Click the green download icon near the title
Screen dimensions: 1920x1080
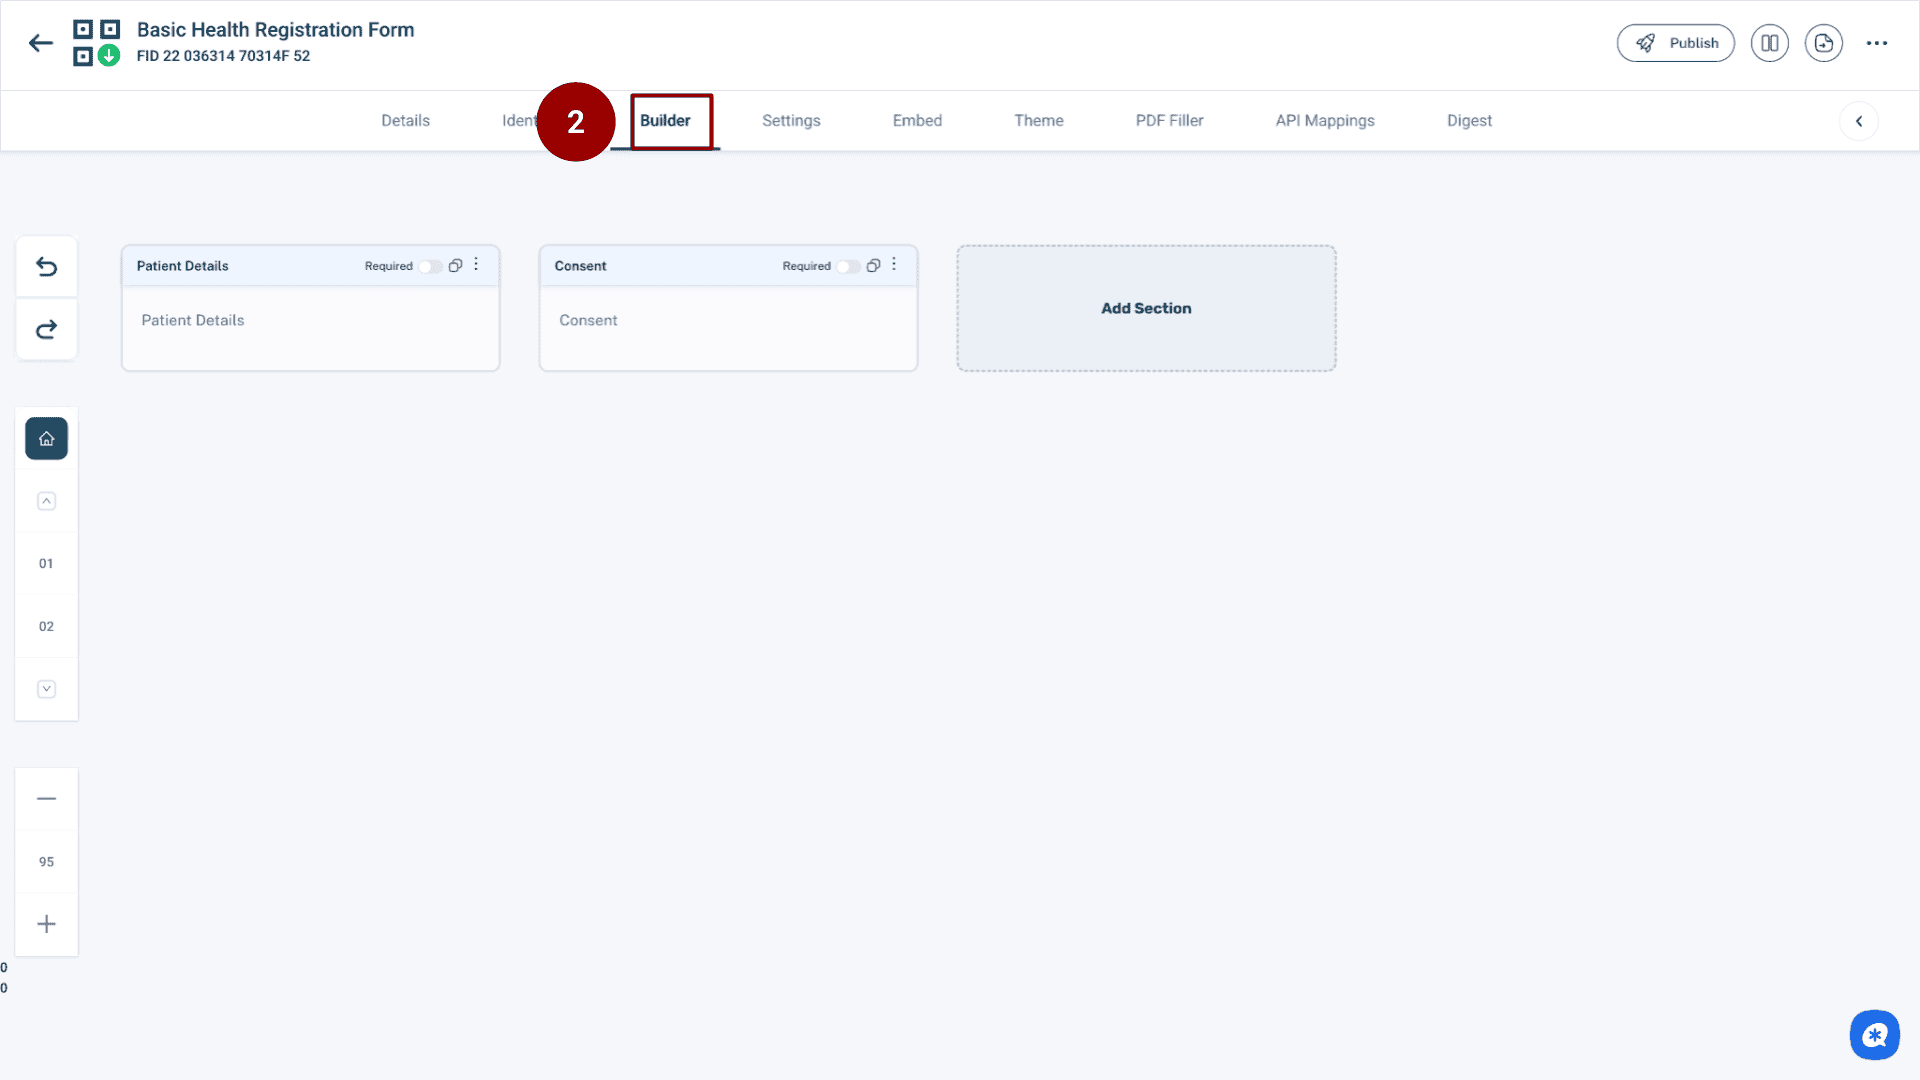coord(110,56)
